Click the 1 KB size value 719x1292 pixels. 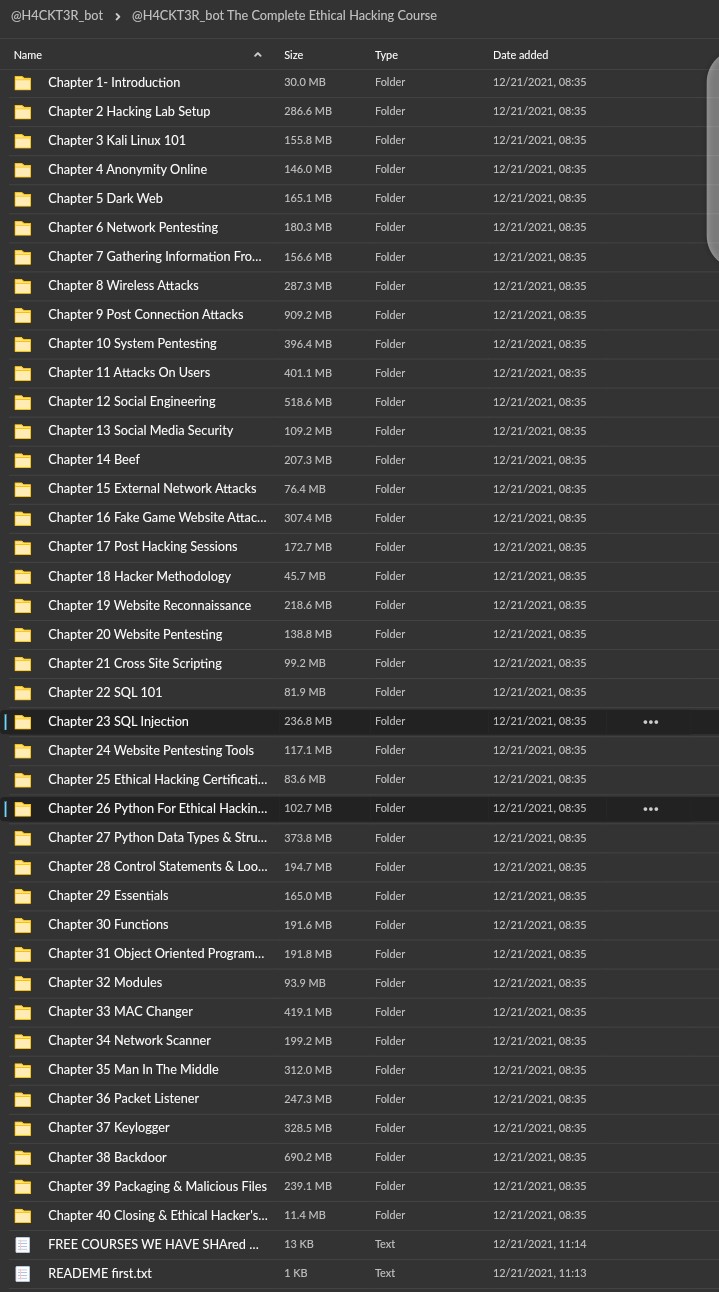coord(295,1274)
